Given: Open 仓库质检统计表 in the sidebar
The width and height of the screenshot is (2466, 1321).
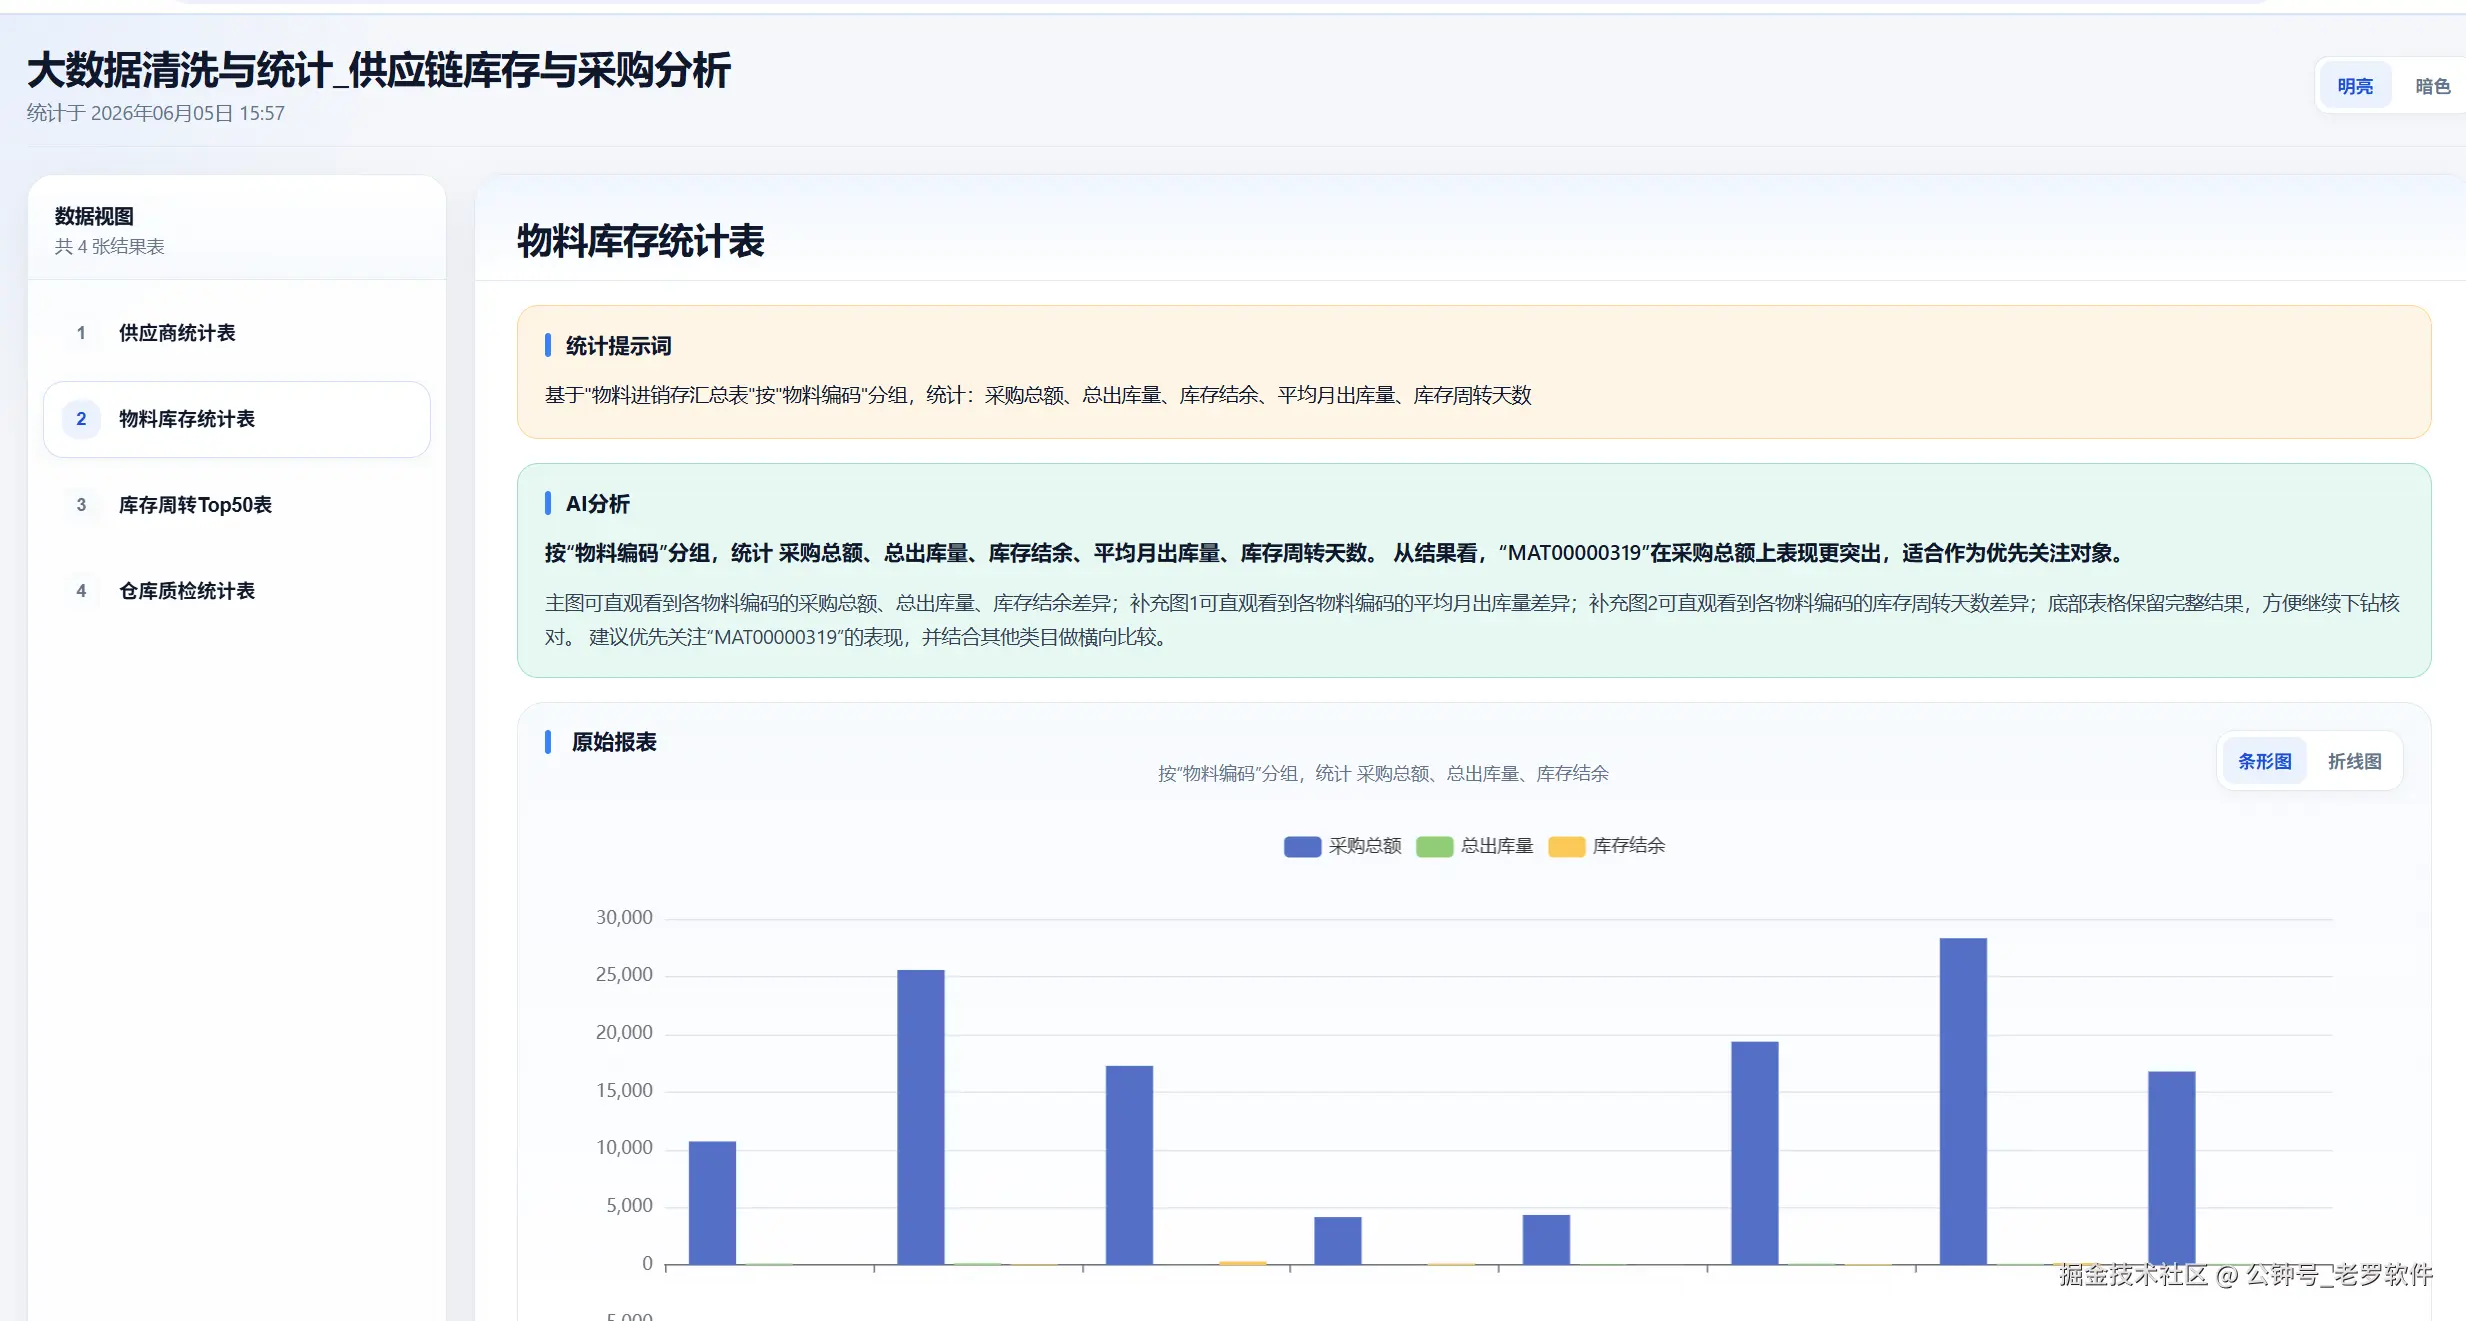Looking at the screenshot, I should (237, 591).
